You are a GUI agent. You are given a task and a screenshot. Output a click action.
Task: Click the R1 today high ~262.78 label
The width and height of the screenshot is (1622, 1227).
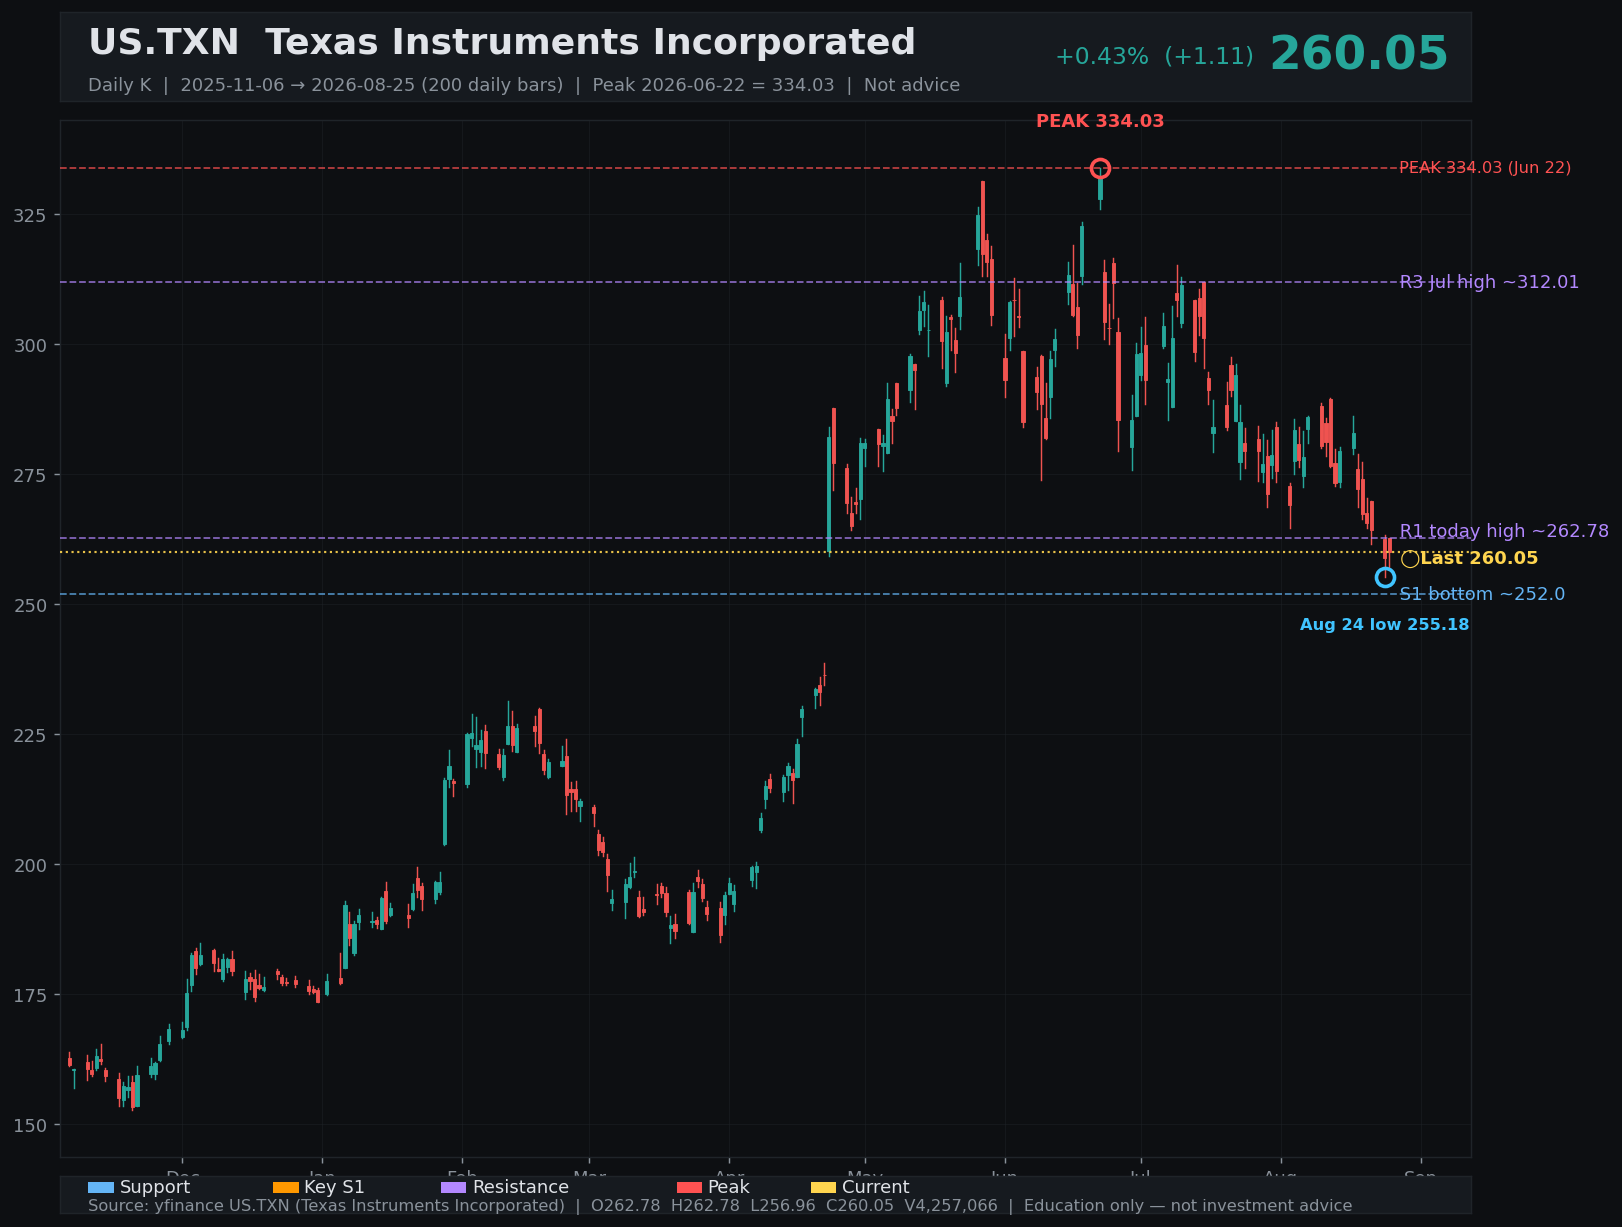(x=1504, y=531)
